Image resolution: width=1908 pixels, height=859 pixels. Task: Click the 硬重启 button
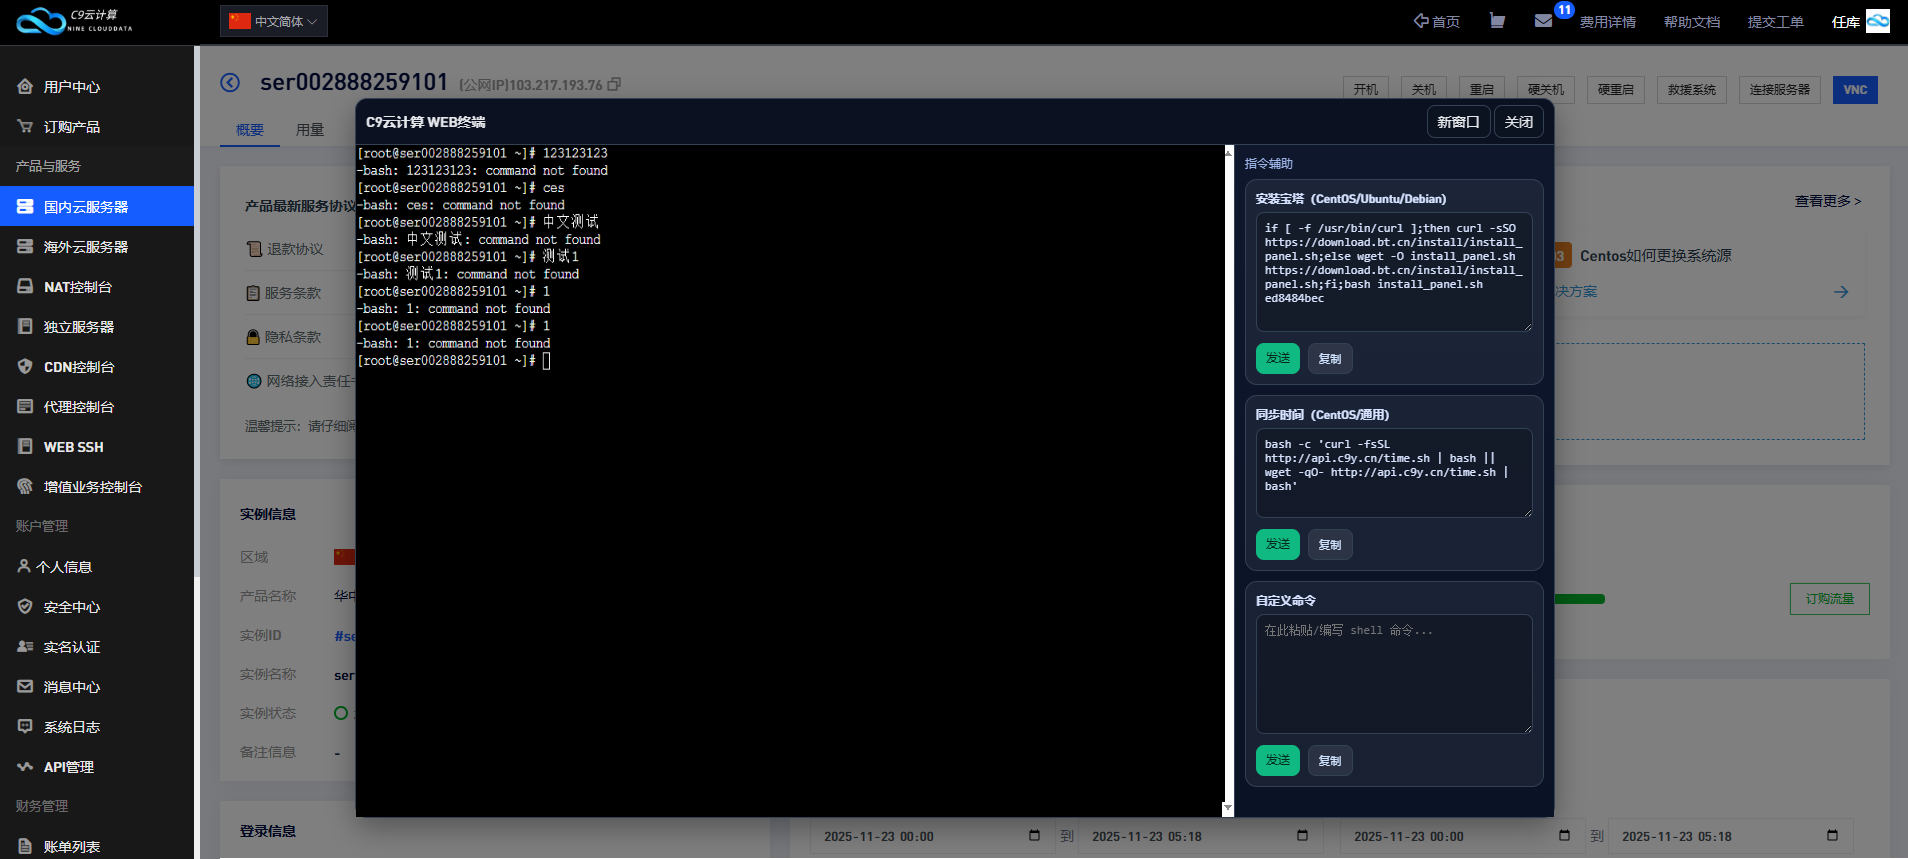[x=1616, y=90]
